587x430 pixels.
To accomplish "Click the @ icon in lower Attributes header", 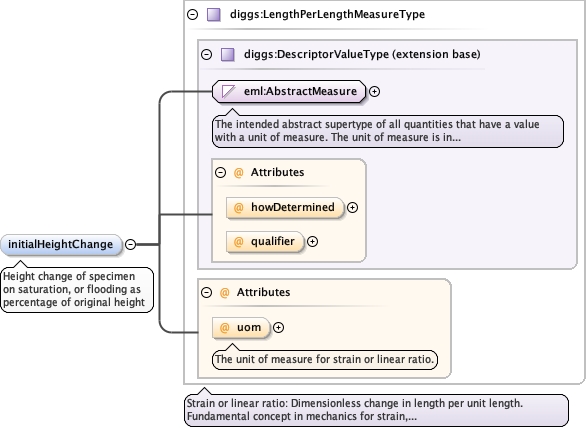I will pos(224,292).
